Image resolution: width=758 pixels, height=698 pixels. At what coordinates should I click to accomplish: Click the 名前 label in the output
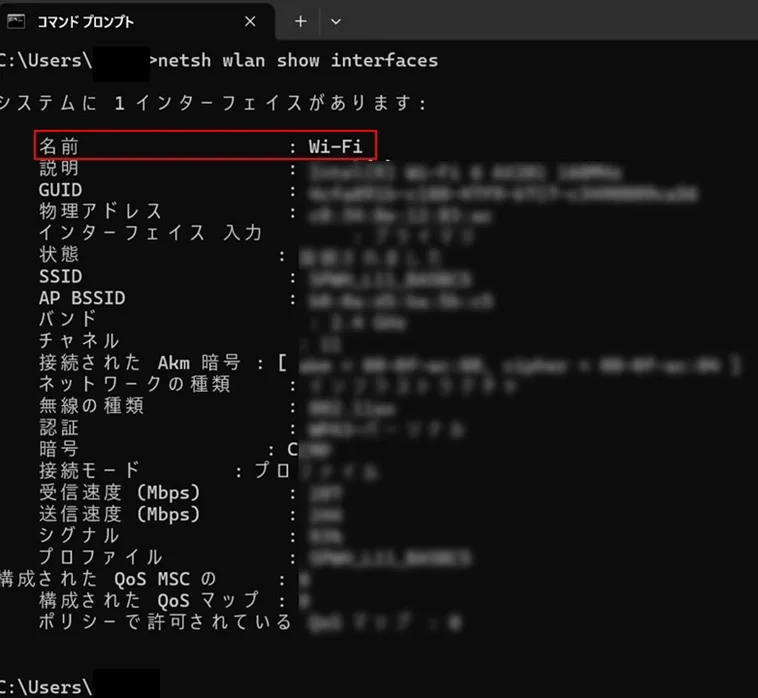click(59, 146)
